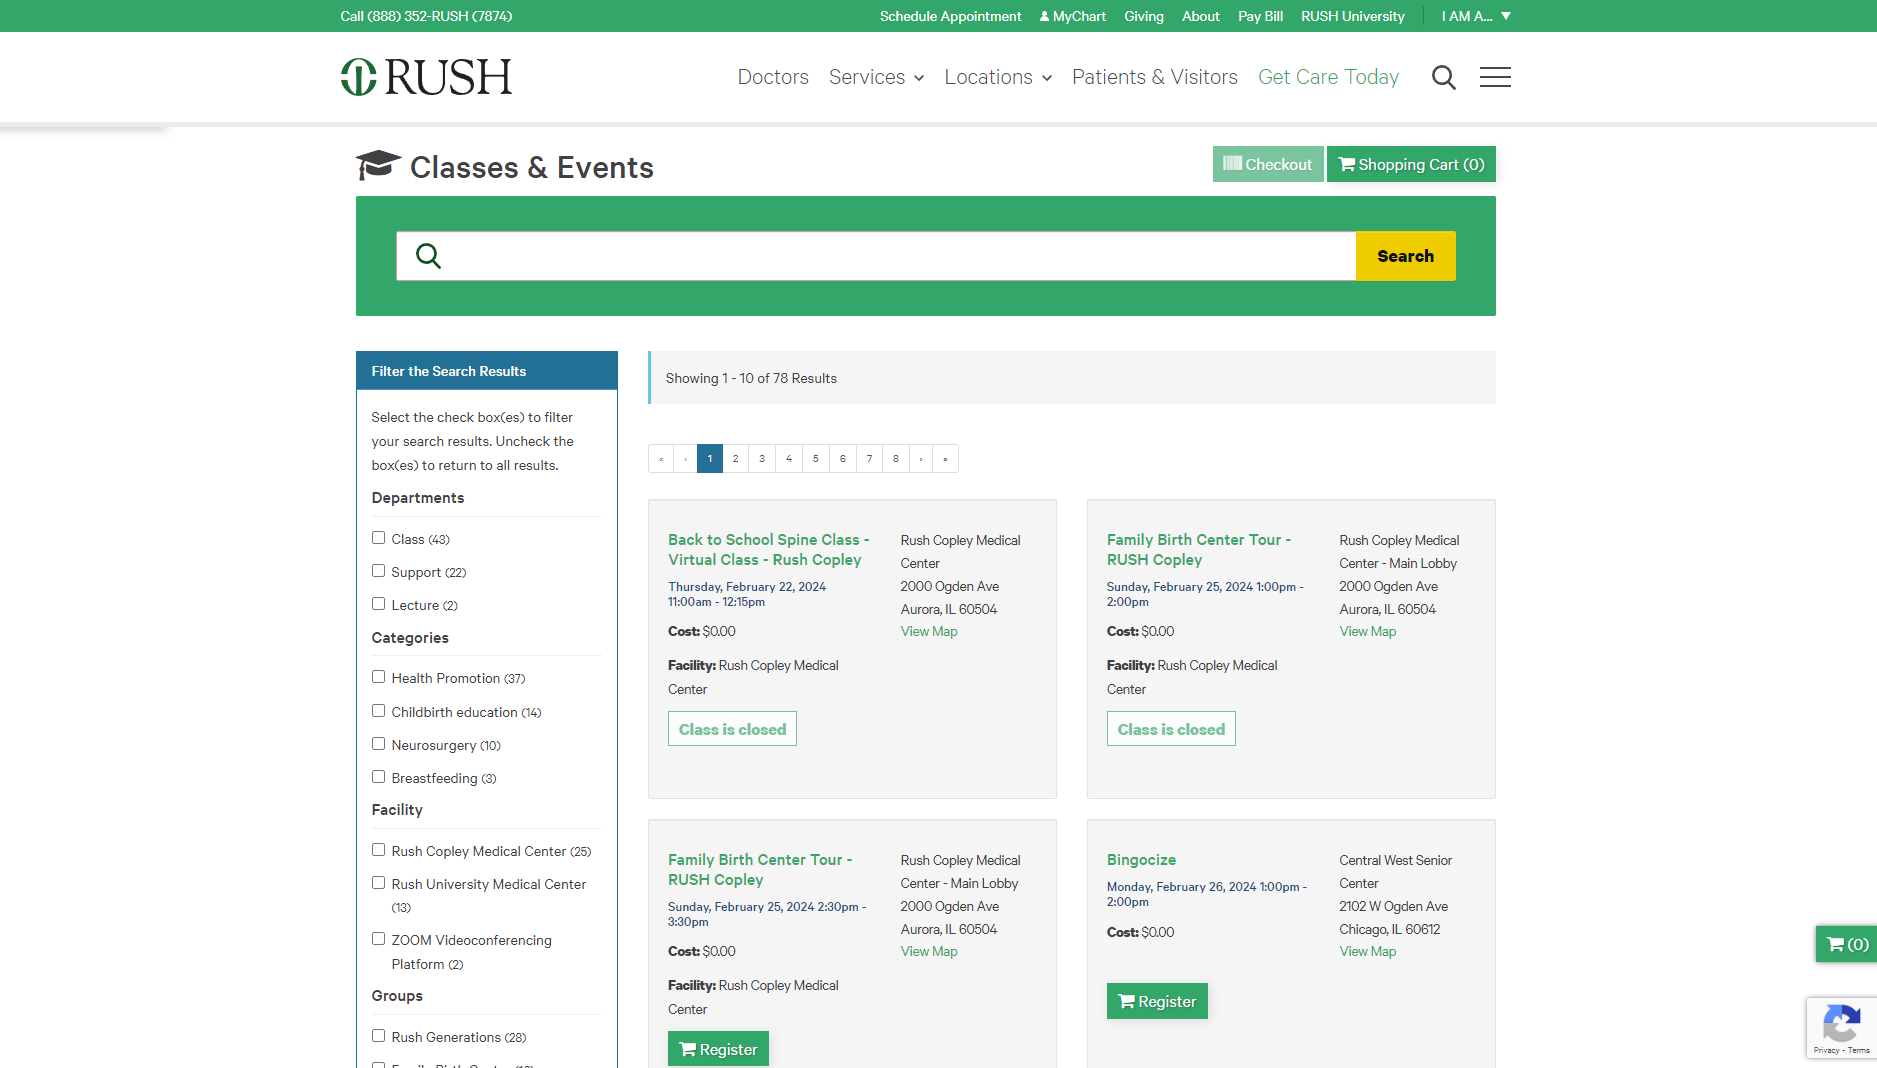Image resolution: width=1877 pixels, height=1068 pixels.
Task: Open Shopping Cart (0) button
Action: pos(1411,164)
